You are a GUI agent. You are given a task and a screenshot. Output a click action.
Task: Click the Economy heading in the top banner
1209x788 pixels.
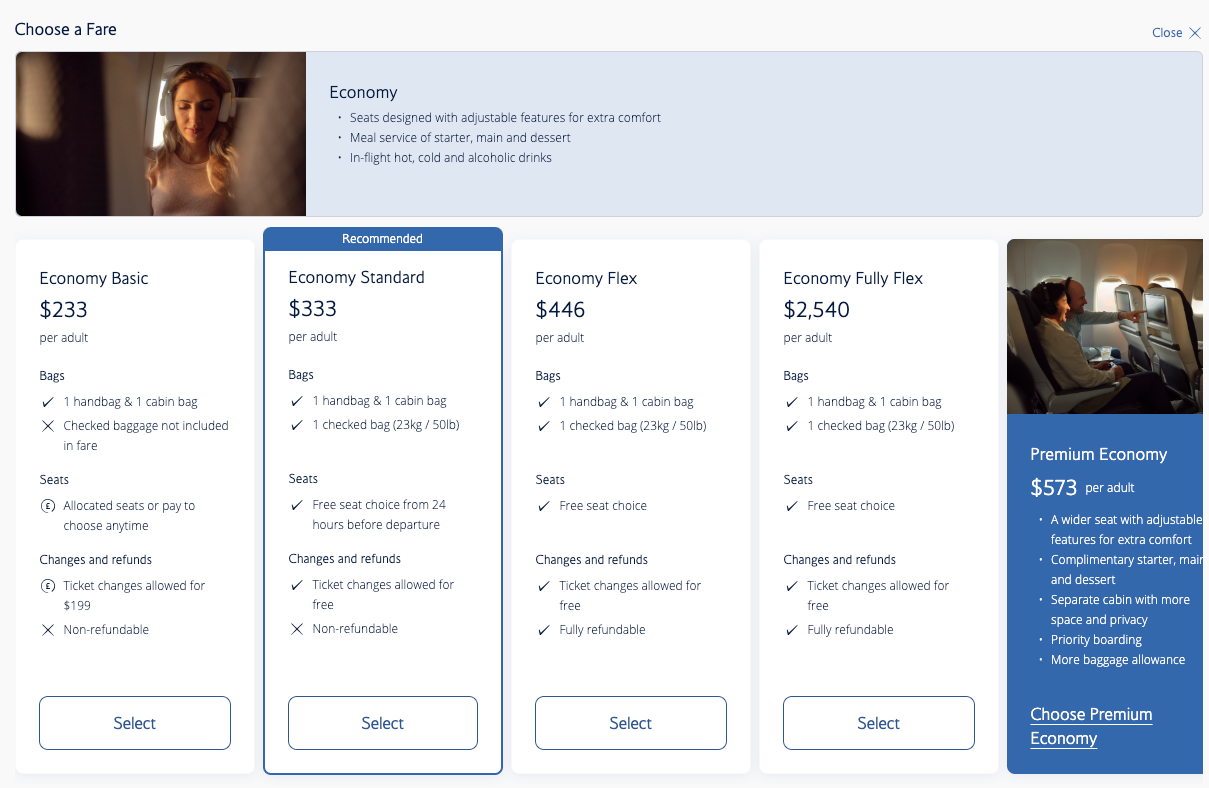363,92
